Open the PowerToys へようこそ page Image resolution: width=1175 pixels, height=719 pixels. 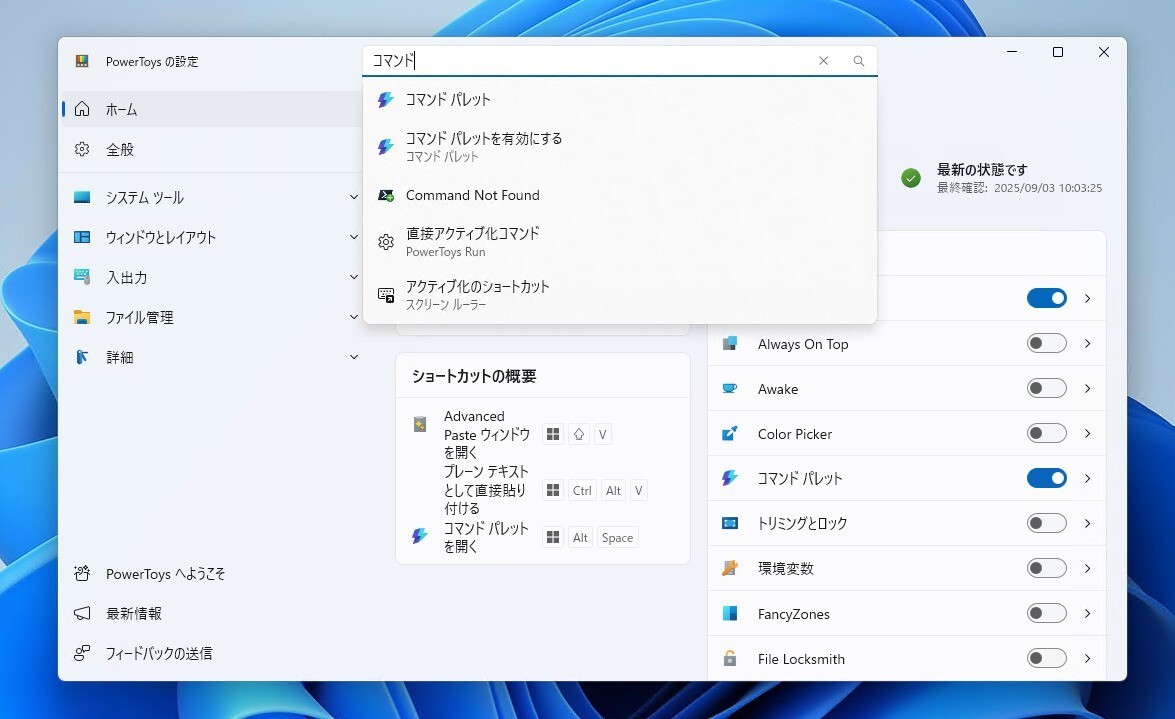pos(213,574)
